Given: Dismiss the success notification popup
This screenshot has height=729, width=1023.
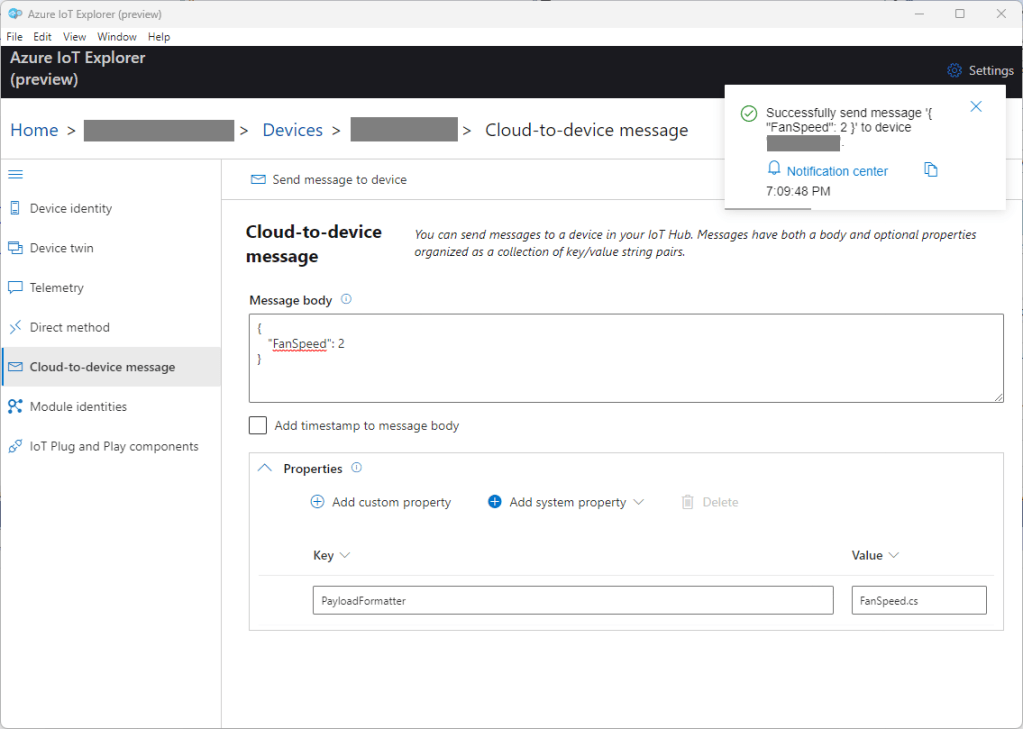Looking at the screenshot, I should tap(976, 106).
